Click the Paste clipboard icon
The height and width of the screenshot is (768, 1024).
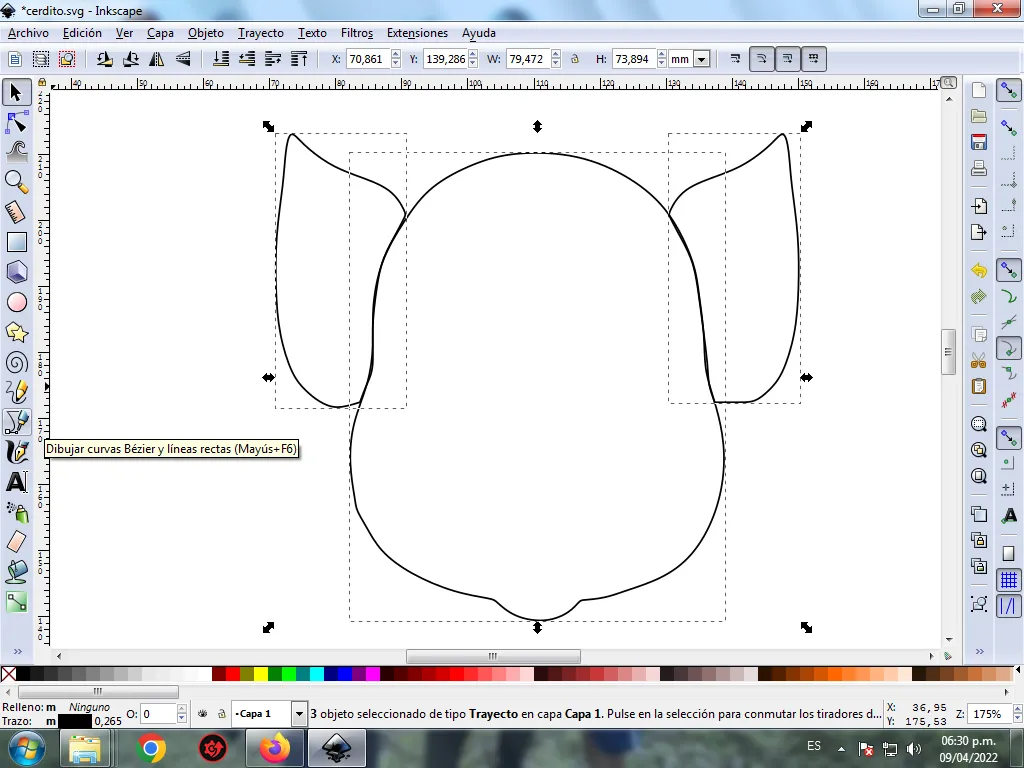tap(978, 386)
